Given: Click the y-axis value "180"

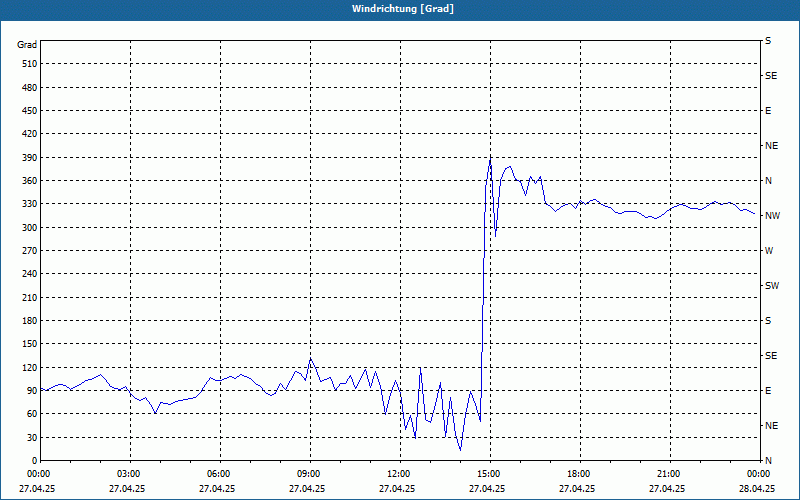Looking at the screenshot, I should (30, 320).
